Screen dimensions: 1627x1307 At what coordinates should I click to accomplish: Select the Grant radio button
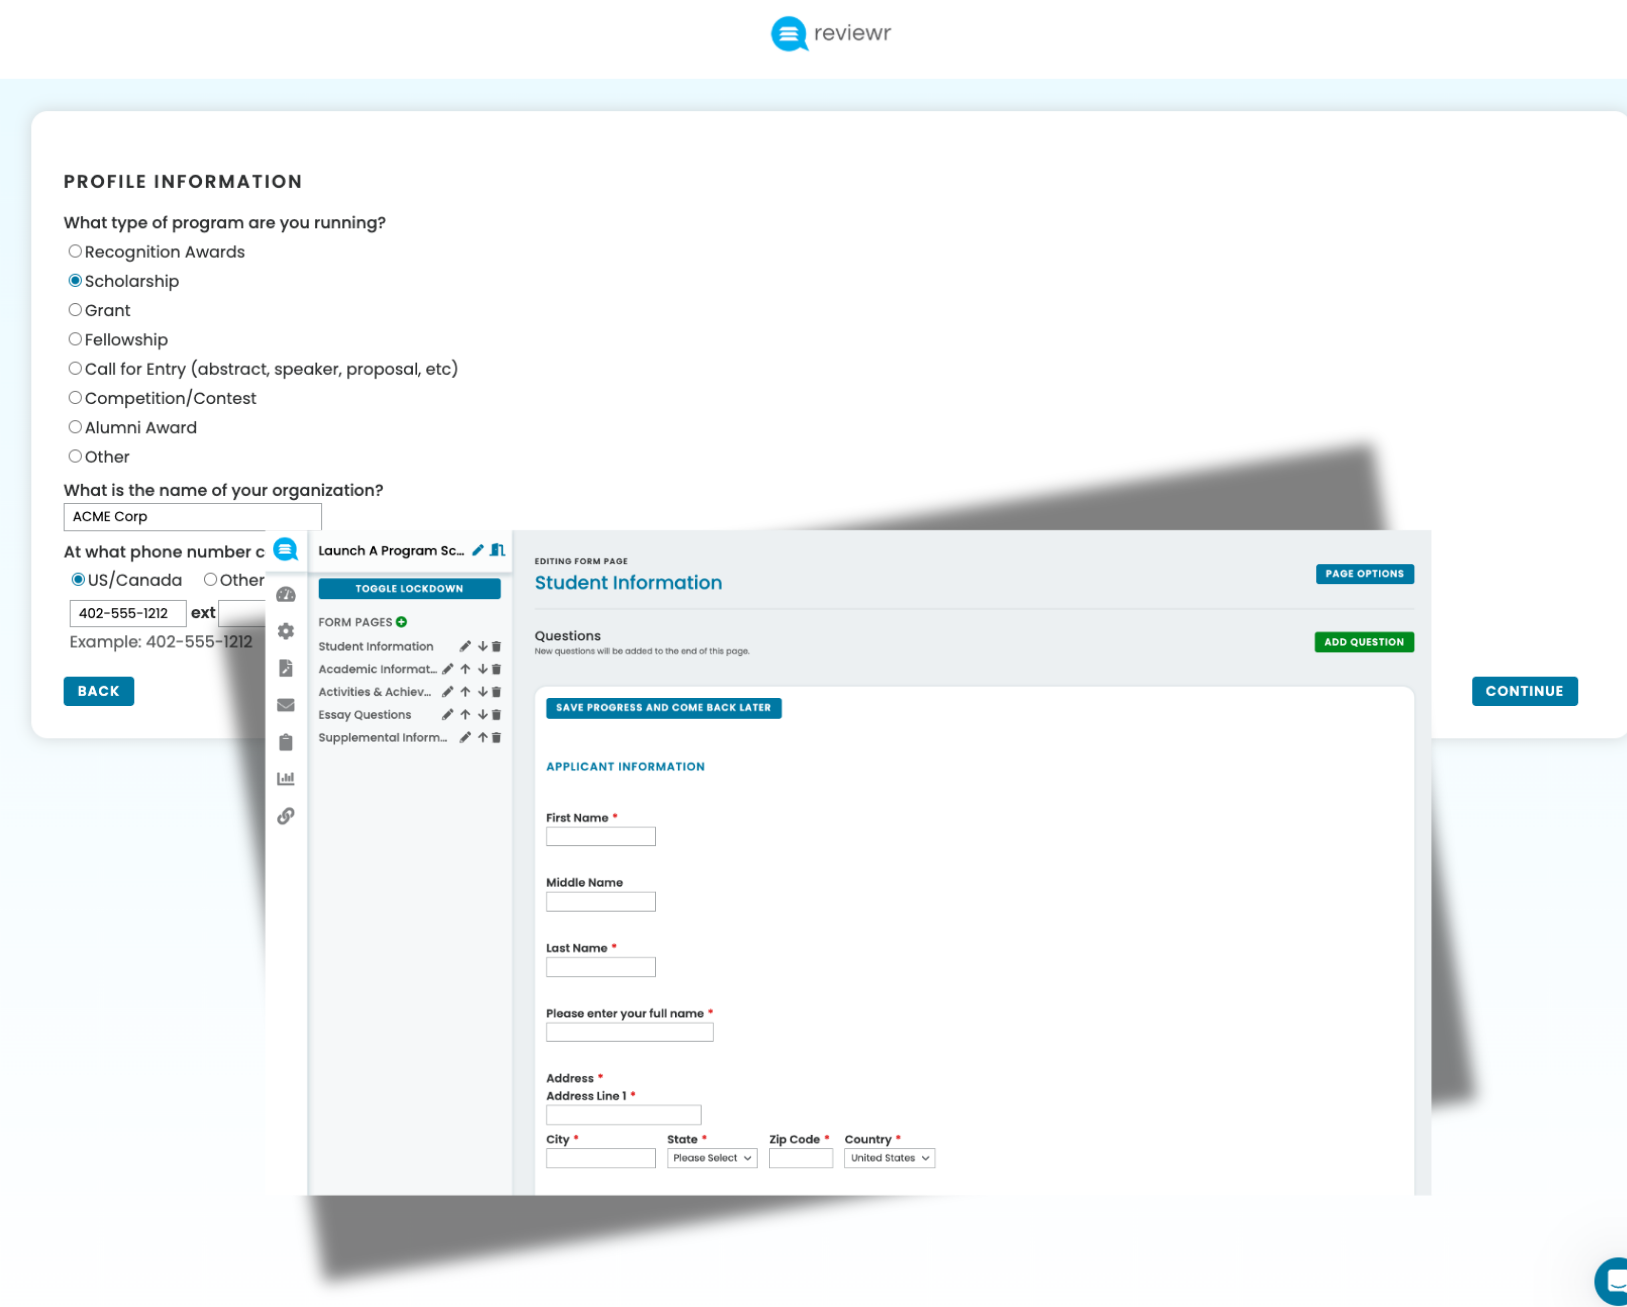(x=75, y=309)
